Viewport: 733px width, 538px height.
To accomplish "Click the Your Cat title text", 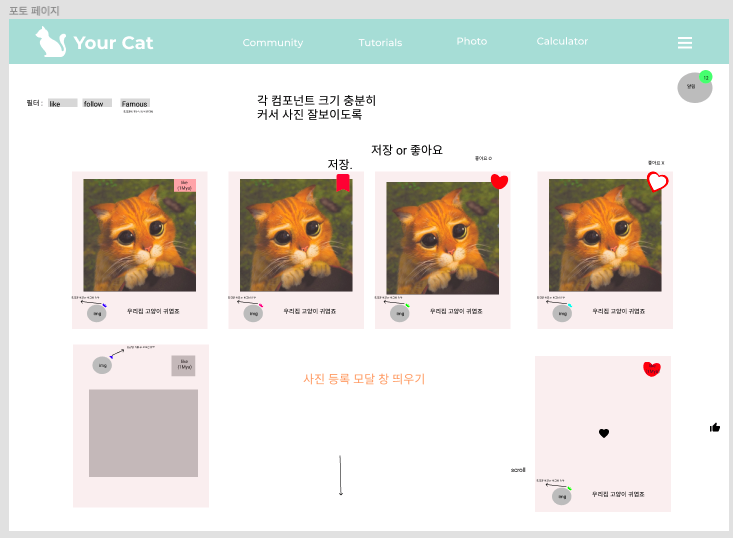I will 114,43.
